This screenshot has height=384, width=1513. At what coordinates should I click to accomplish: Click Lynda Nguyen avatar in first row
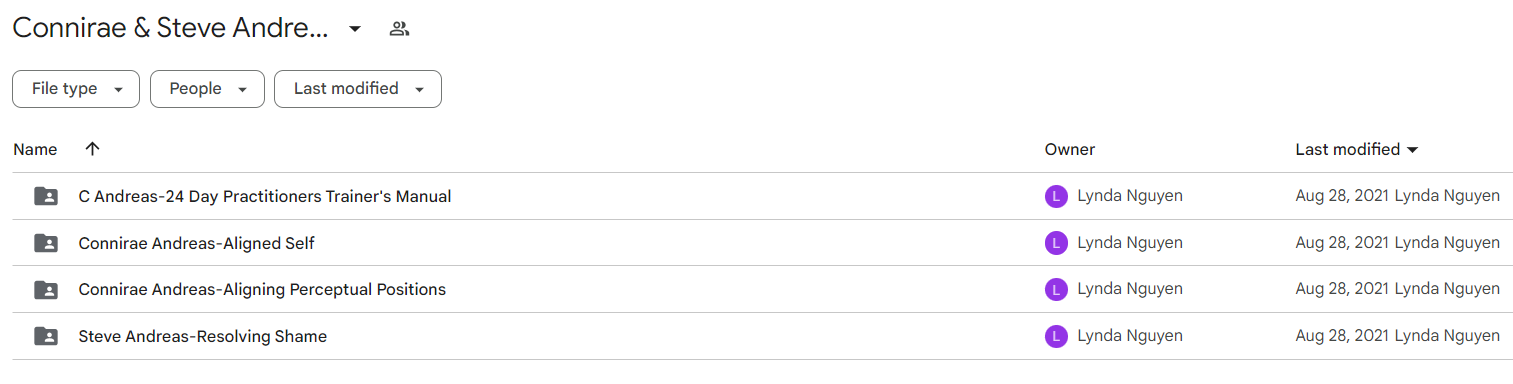tap(1056, 197)
